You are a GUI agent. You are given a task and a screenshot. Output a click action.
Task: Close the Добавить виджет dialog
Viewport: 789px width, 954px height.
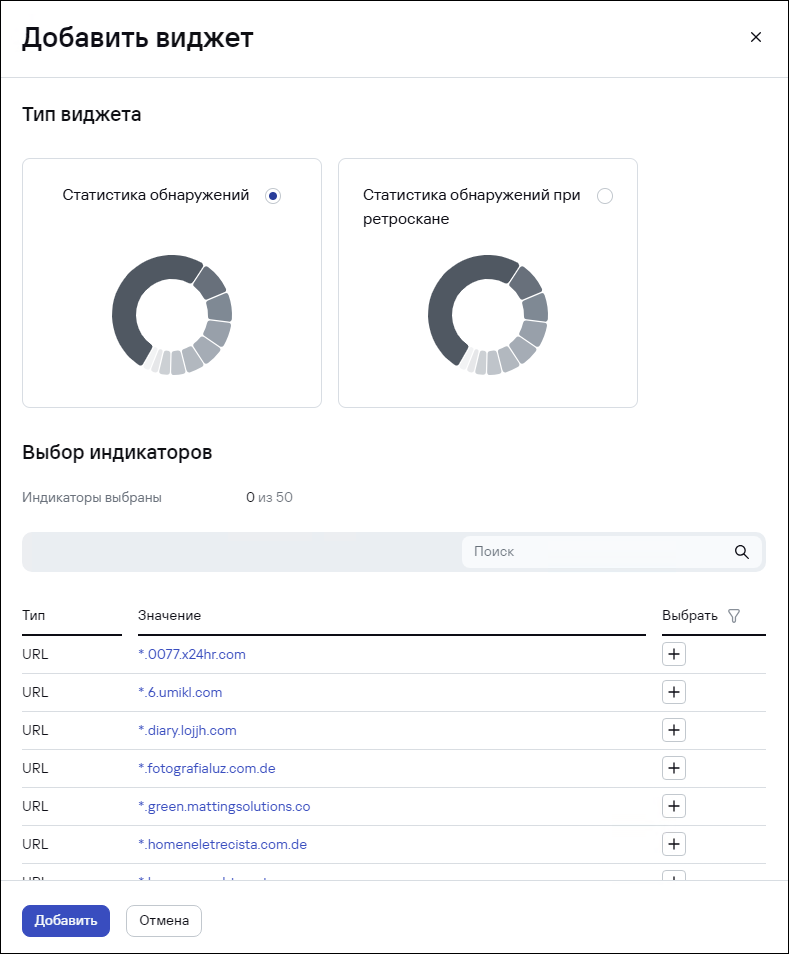[756, 38]
